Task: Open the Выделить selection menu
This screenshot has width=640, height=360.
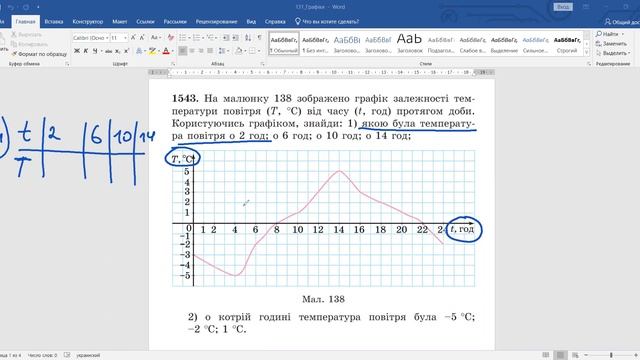Action: click(x=612, y=53)
